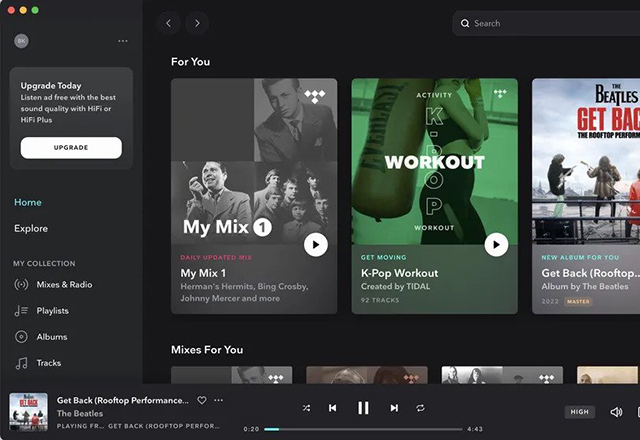Click 'Album by The Beatles' text

584,287
